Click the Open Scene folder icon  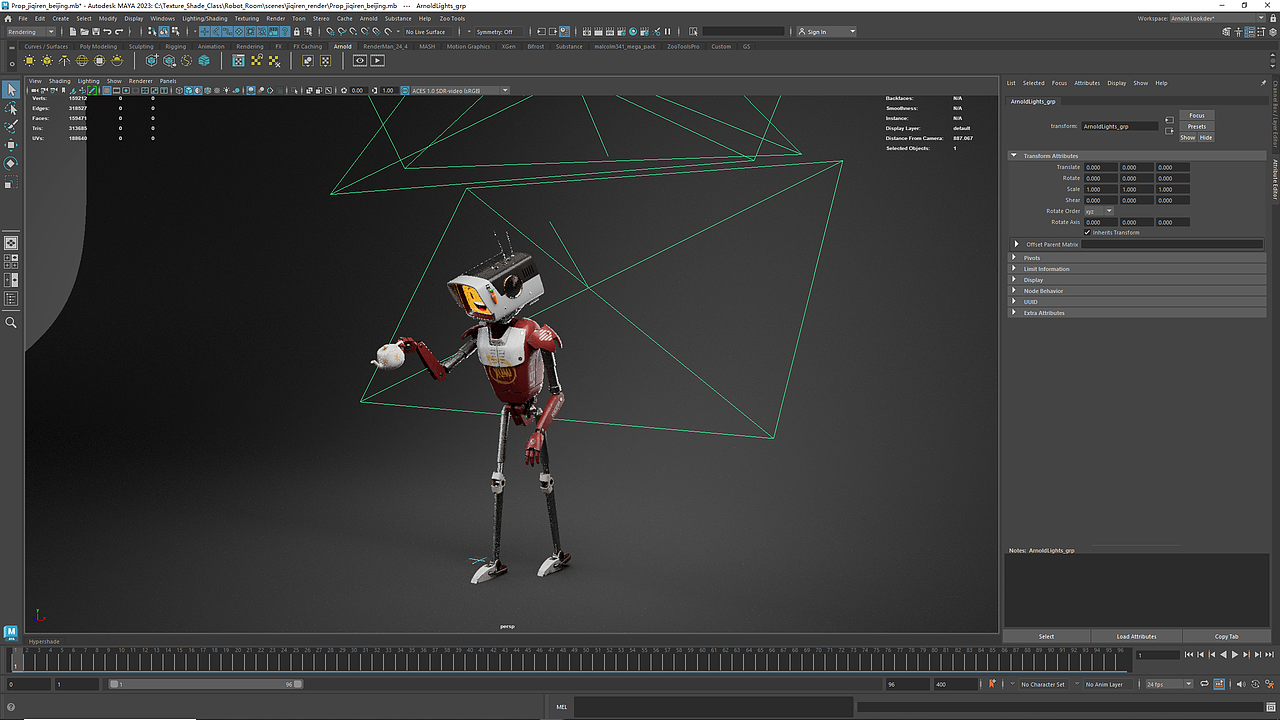[85, 32]
